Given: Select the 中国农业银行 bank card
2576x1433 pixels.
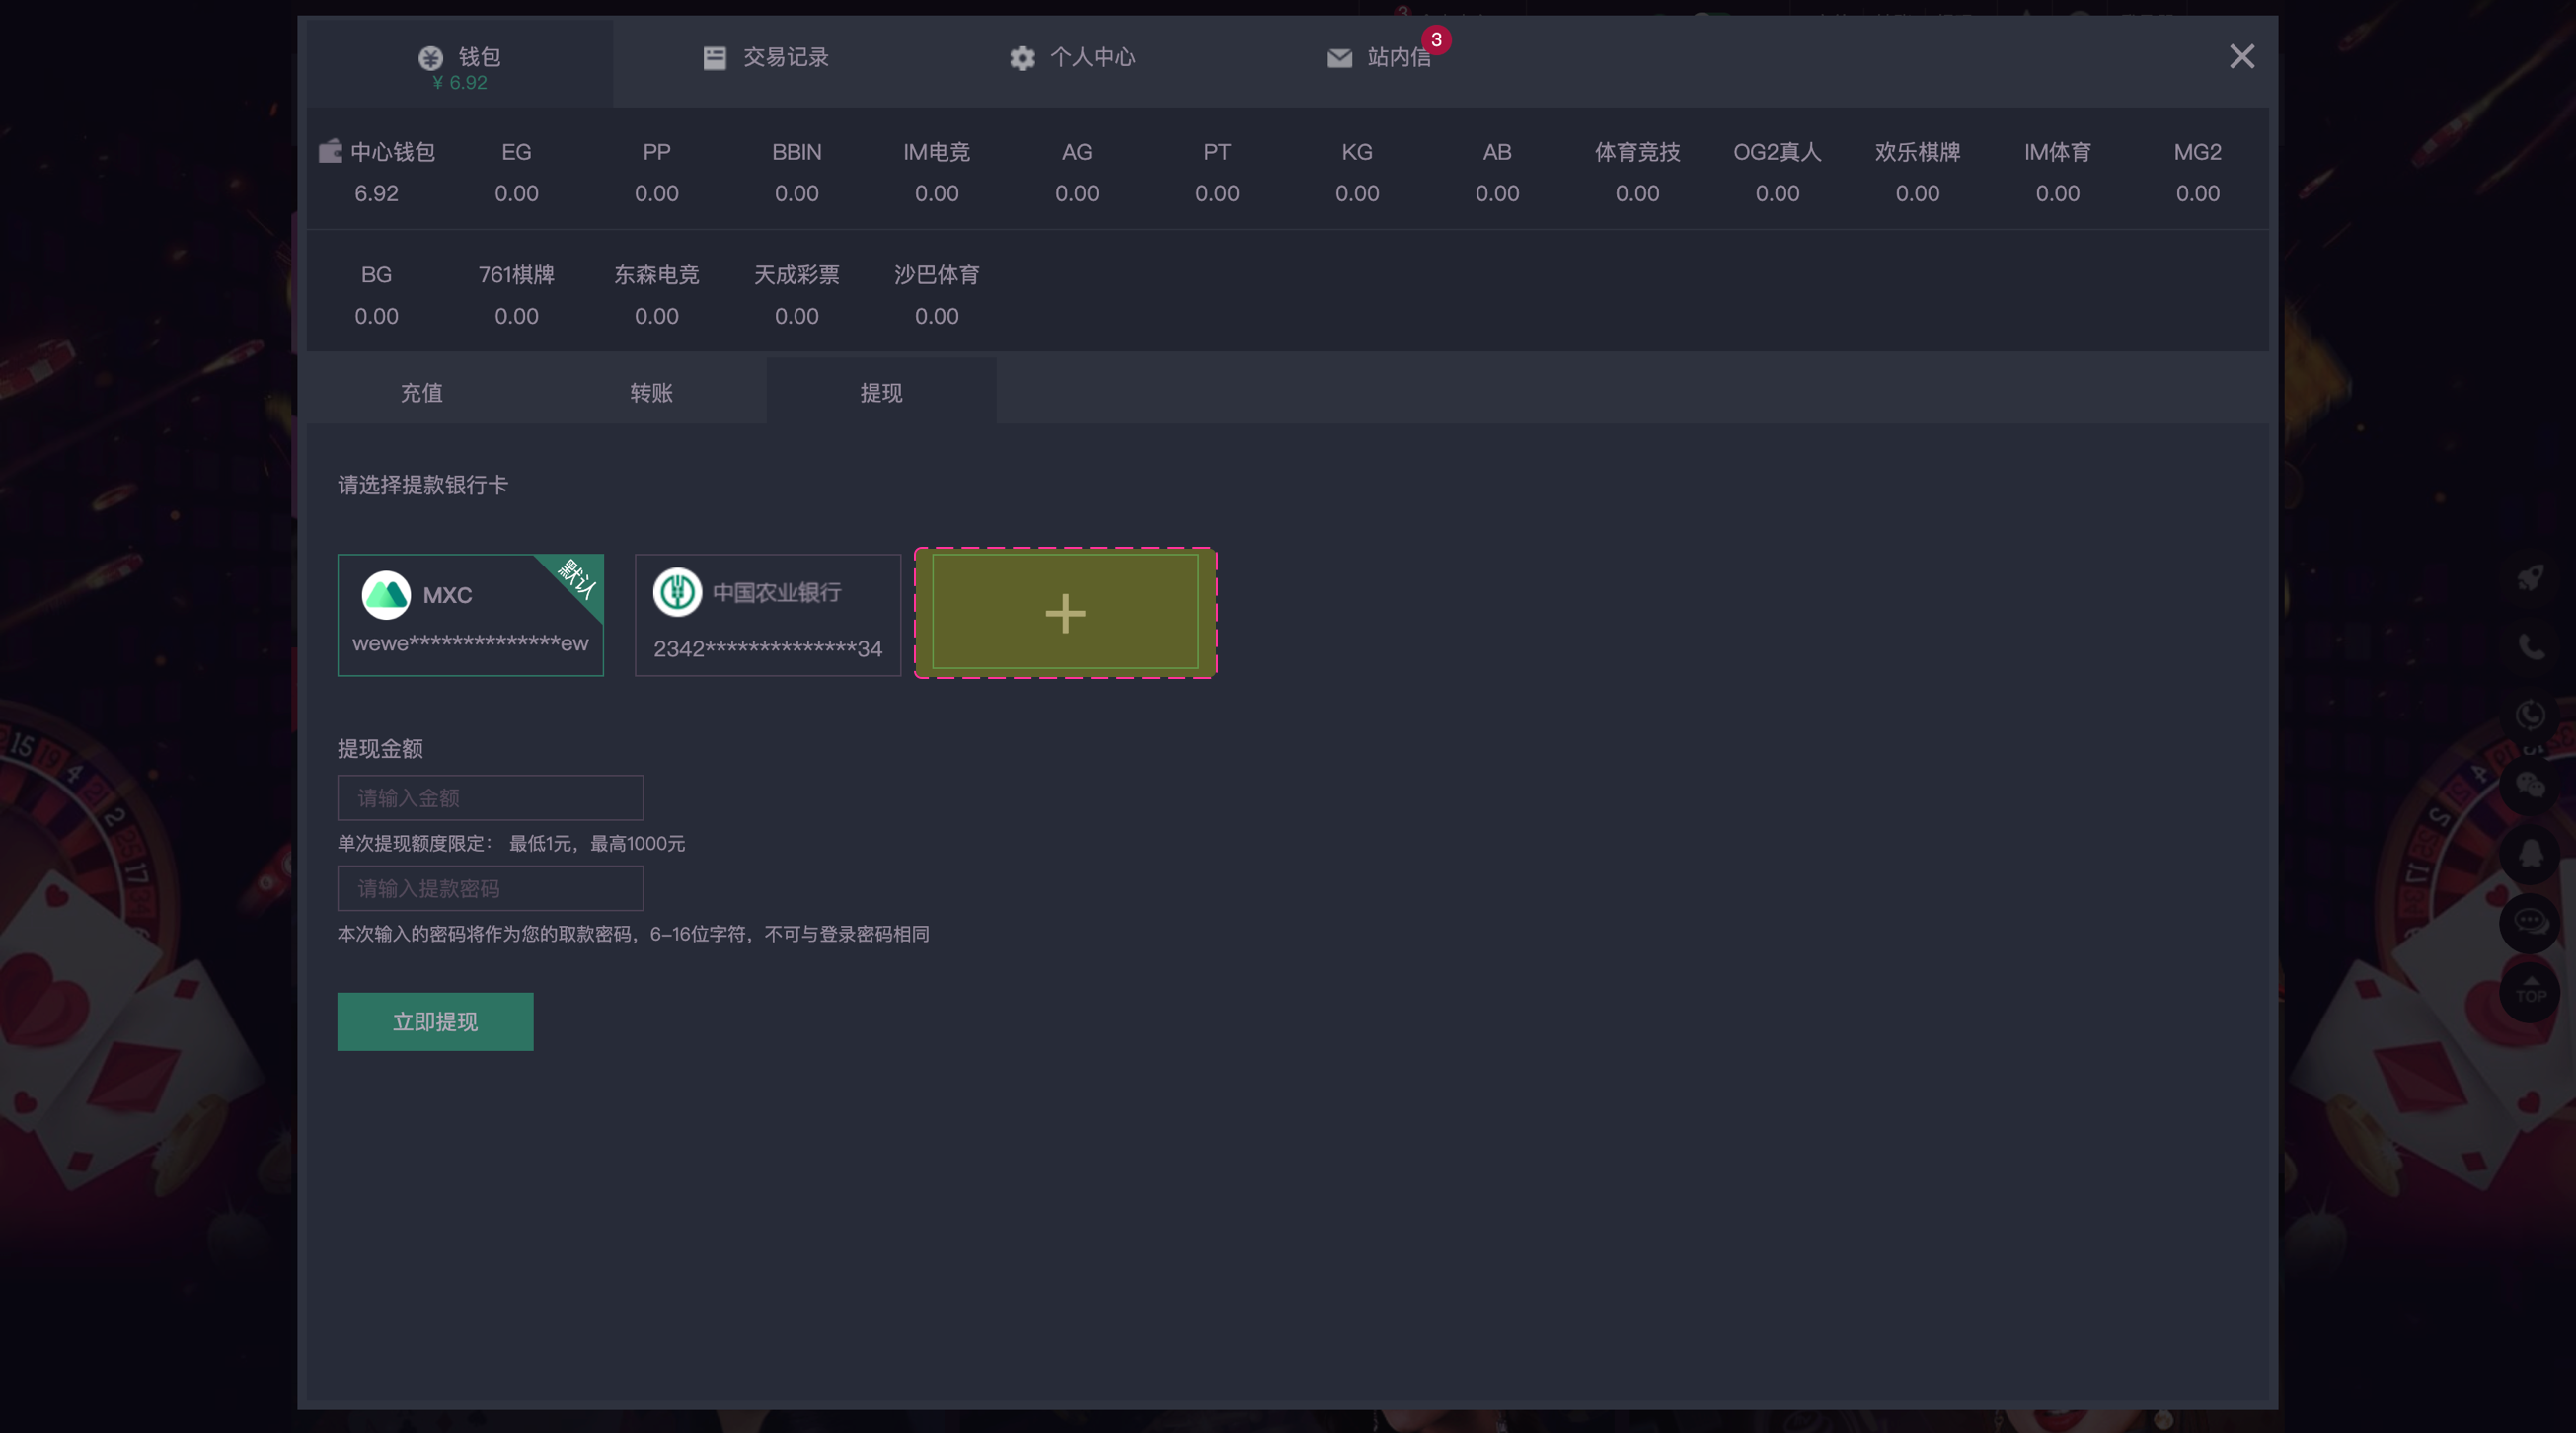Looking at the screenshot, I should tap(767, 615).
